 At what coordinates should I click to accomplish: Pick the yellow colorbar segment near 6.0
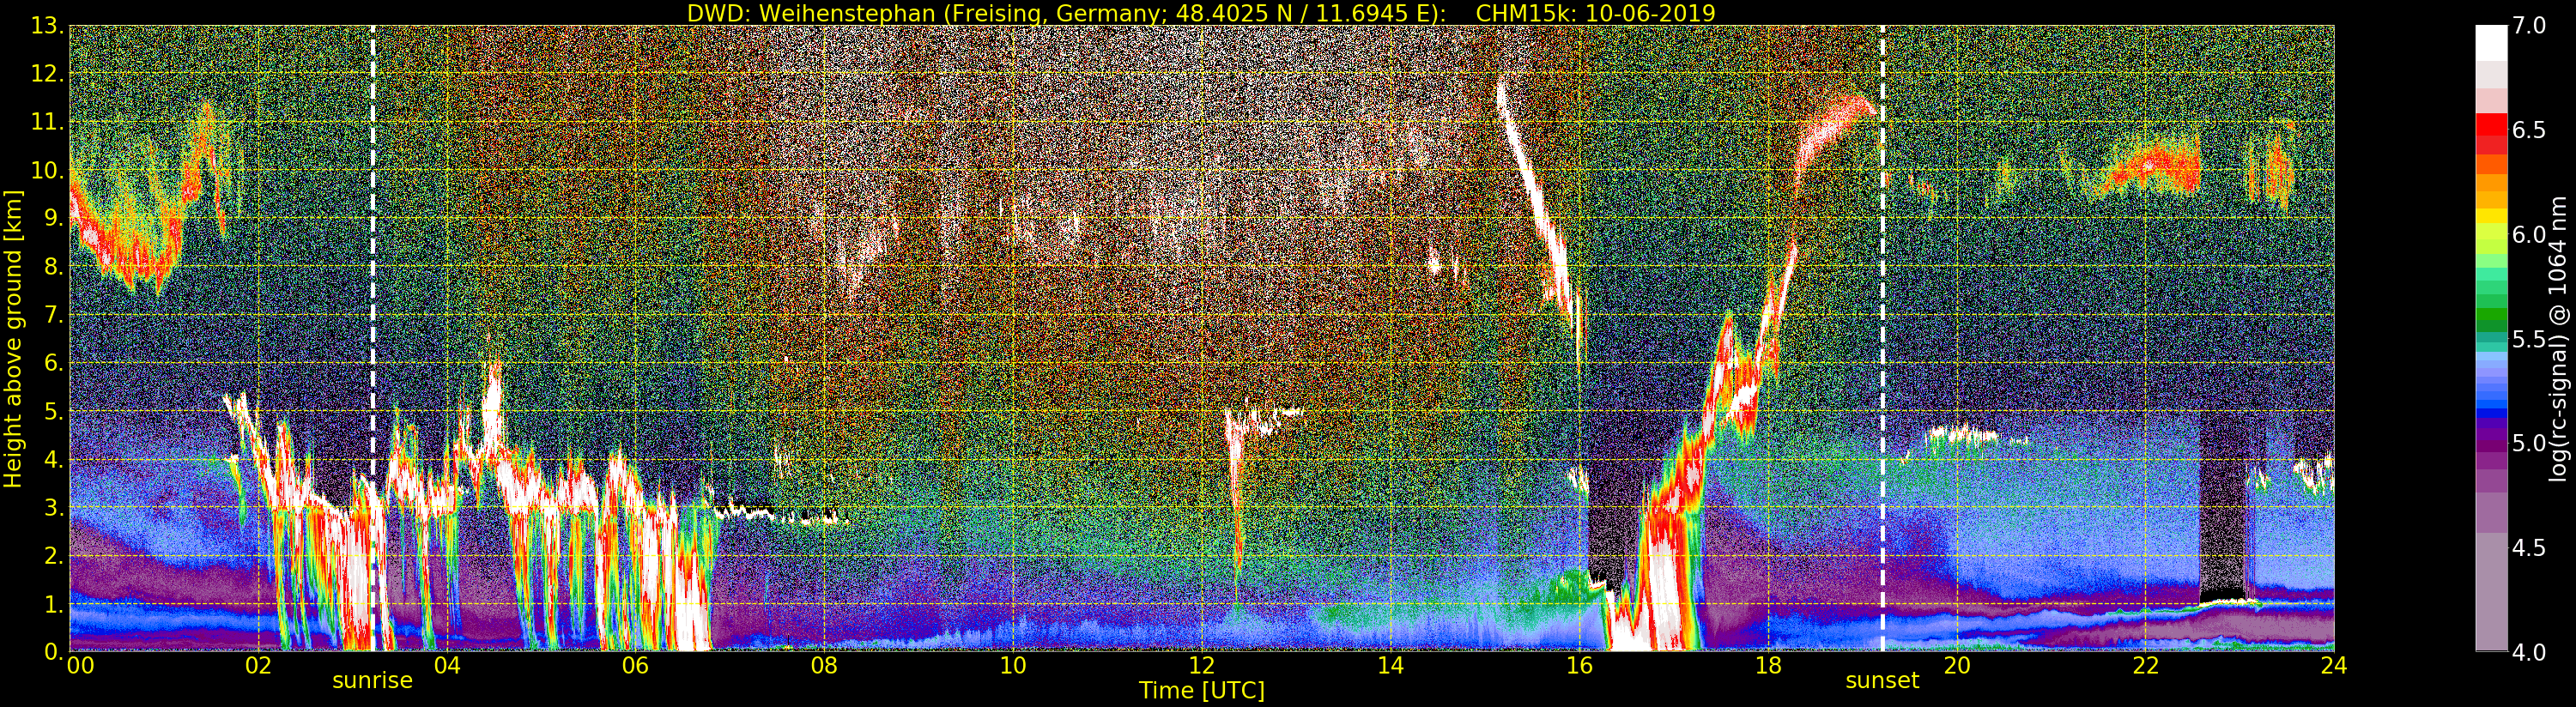pos(2491,218)
